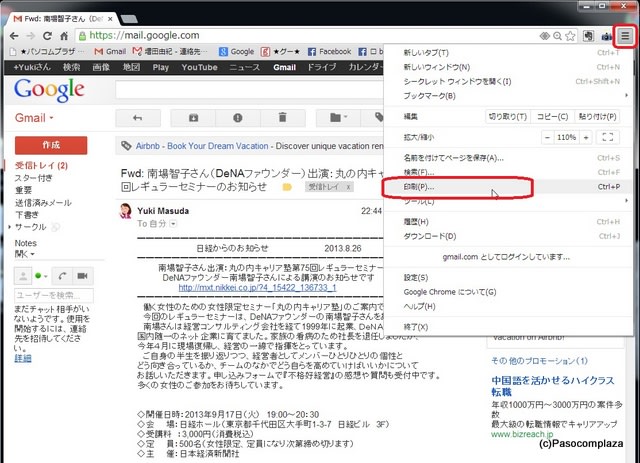Show recipient details arrow next to To 自分

pyautogui.click(x=173, y=224)
